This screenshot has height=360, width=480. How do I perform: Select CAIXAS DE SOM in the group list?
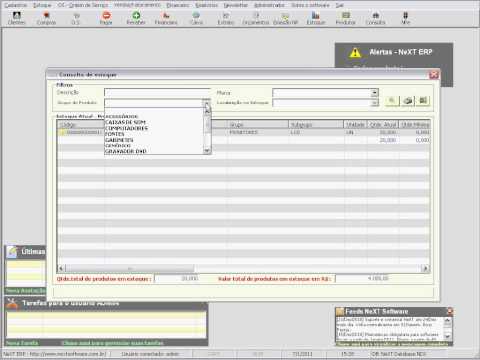point(125,122)
